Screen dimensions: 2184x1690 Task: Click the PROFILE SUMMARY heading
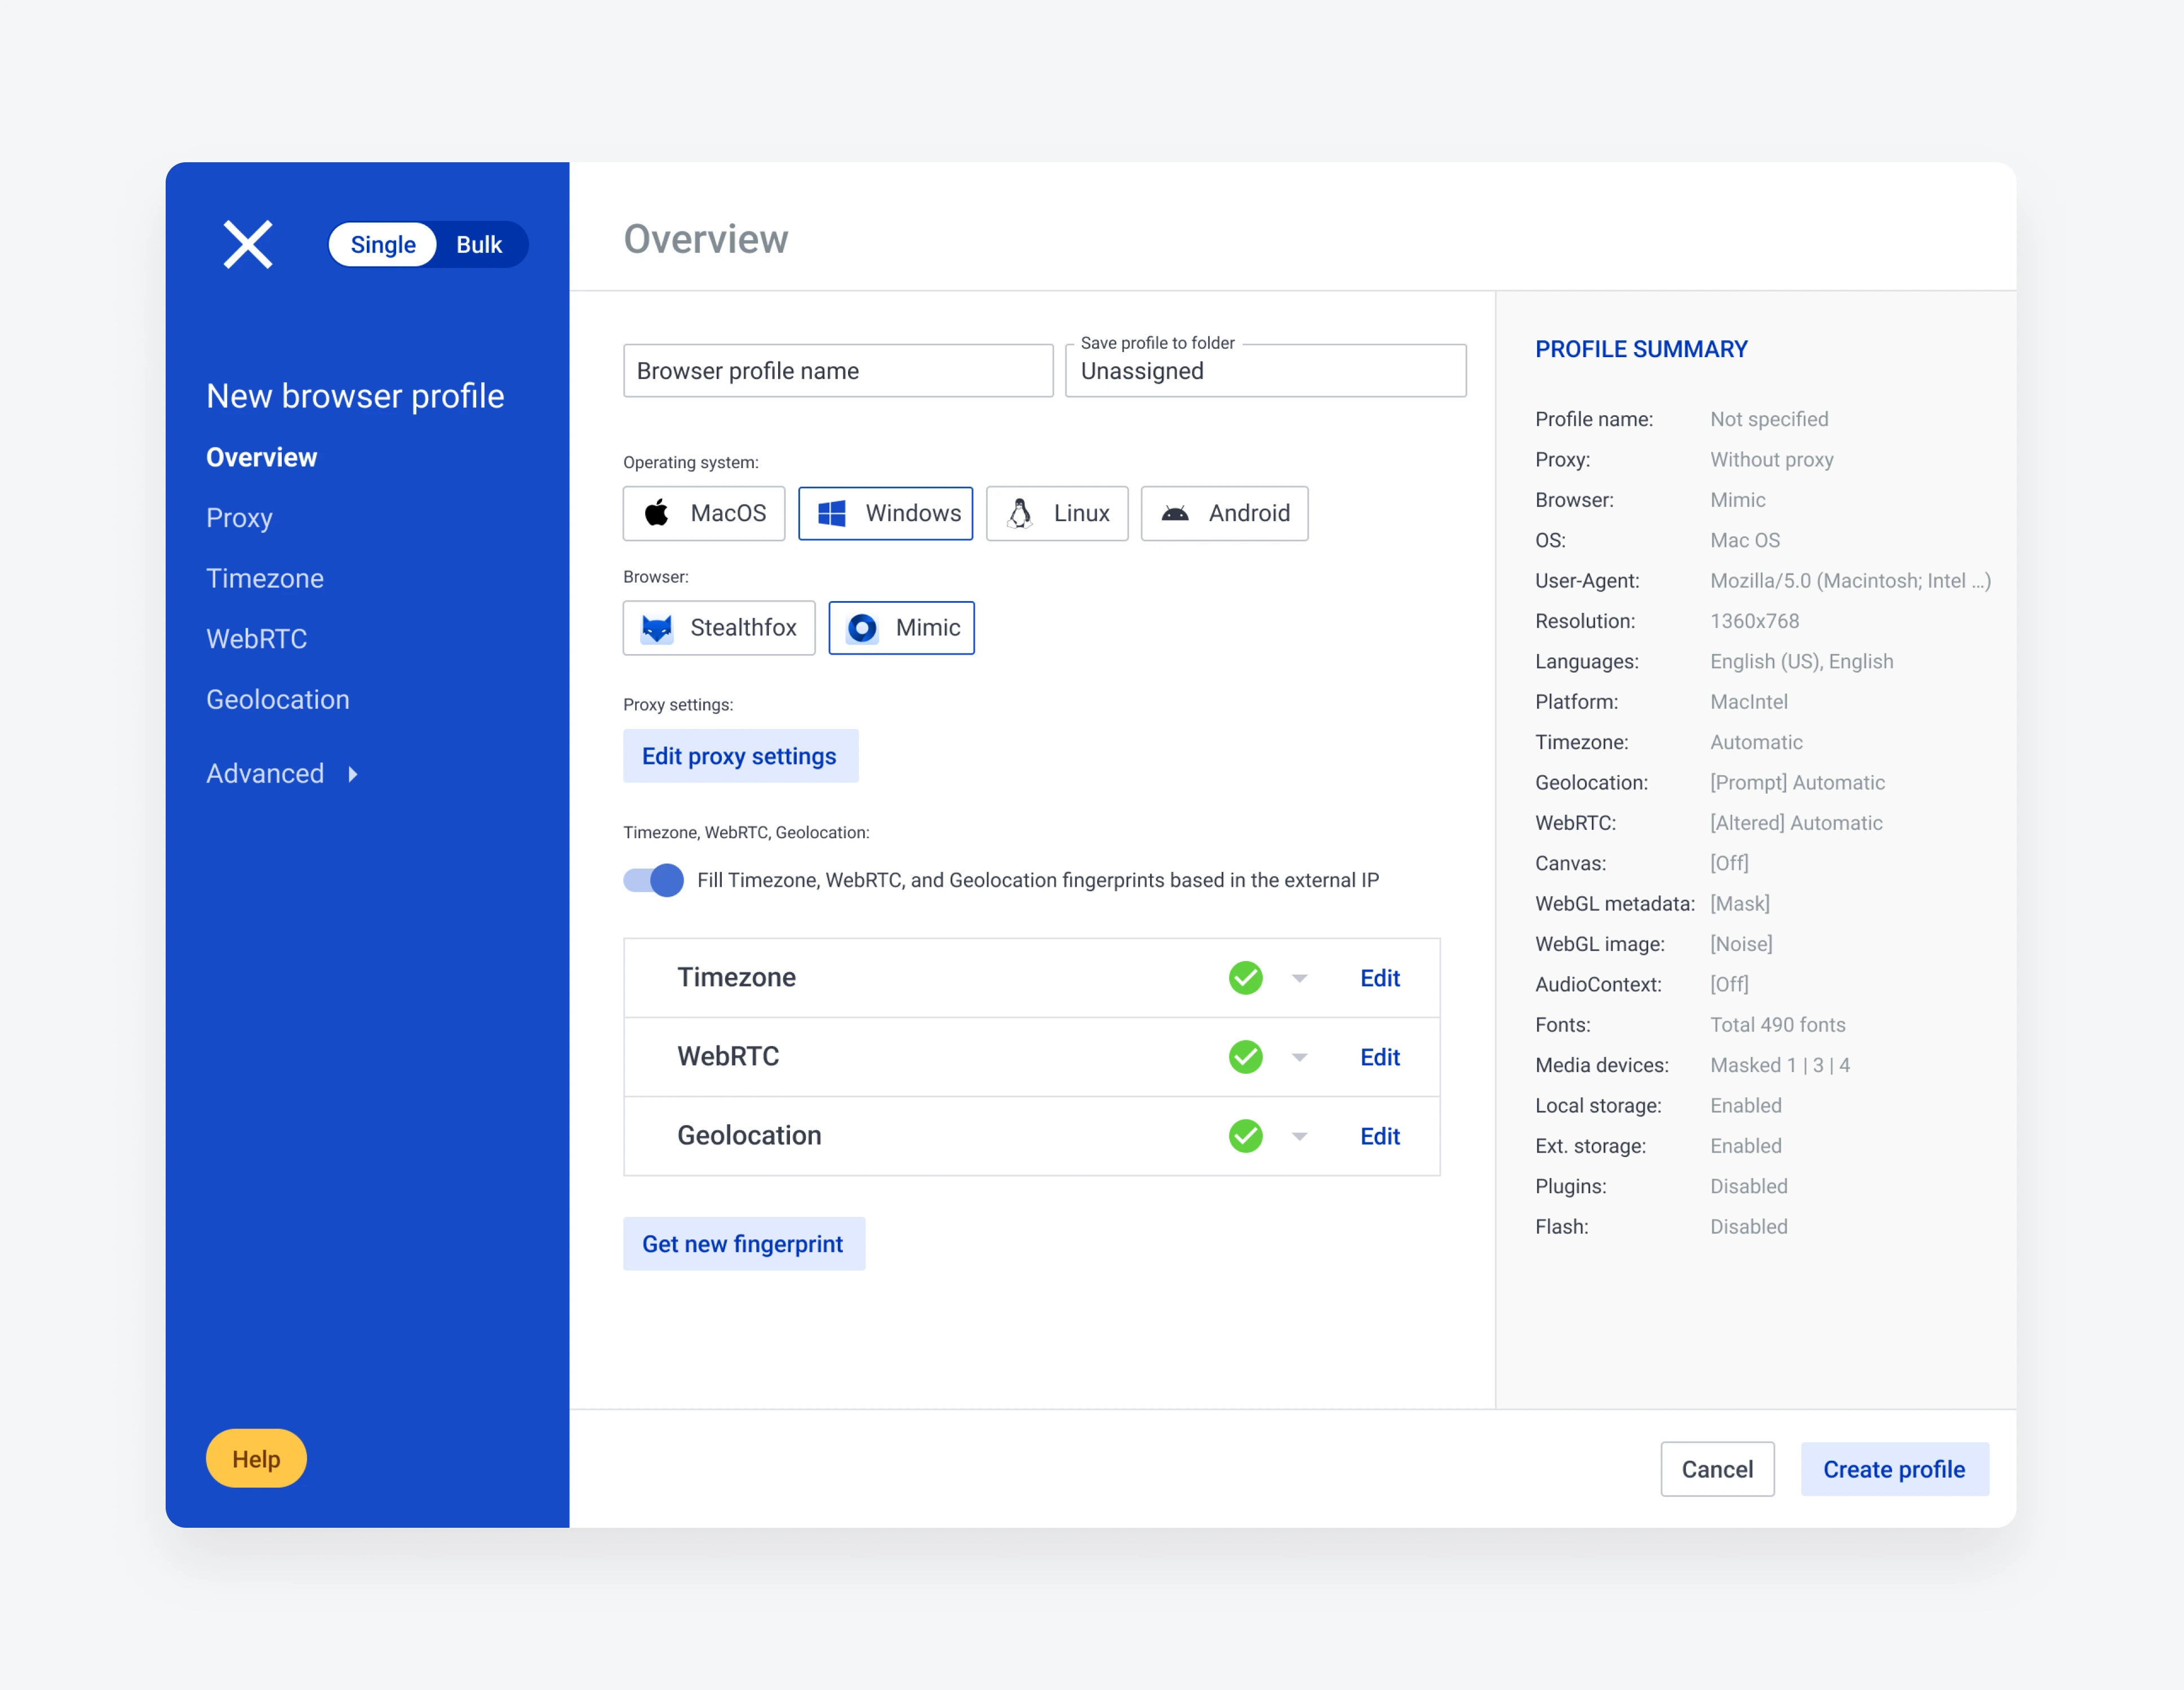tap(1641, 349)
